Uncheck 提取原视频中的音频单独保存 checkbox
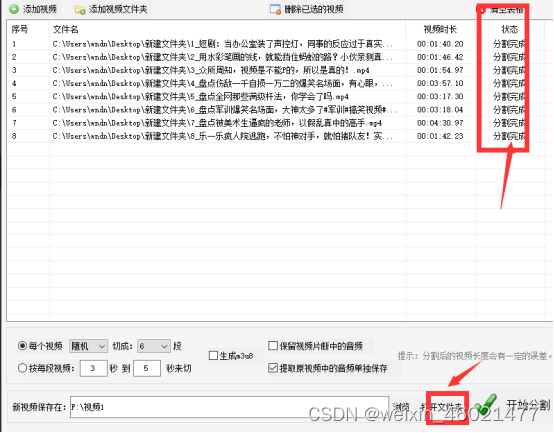Viewport: 554px width, 433px height. pyautogui.click(x=273, y=368)
